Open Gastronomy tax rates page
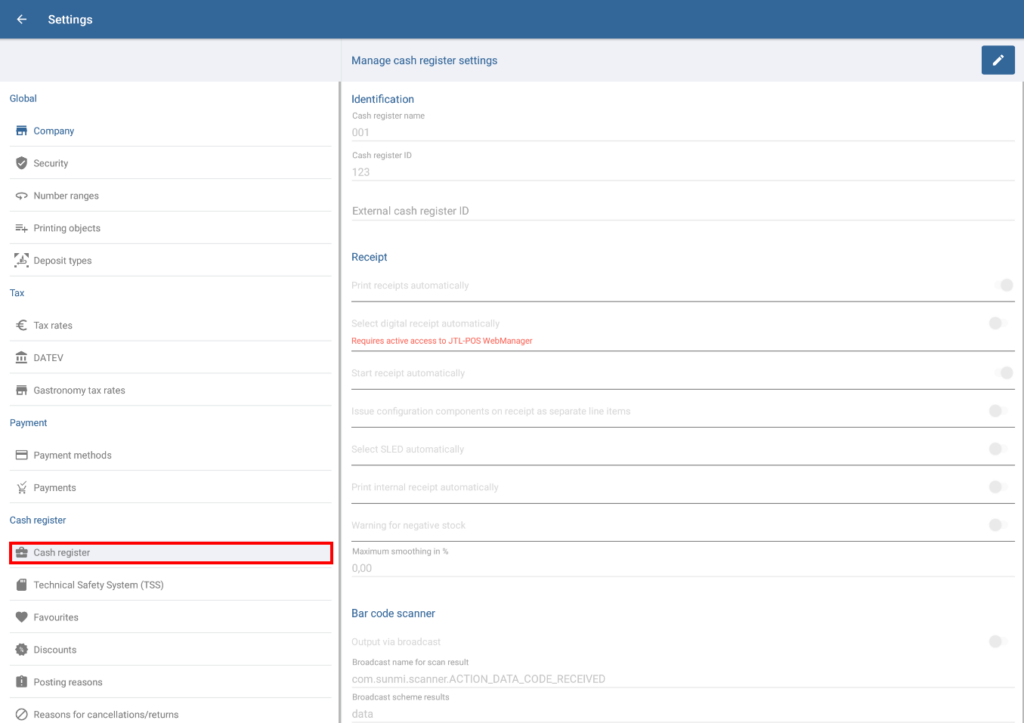The width and height of the screenshot is (1024, 723). click(x=79, y=390)
